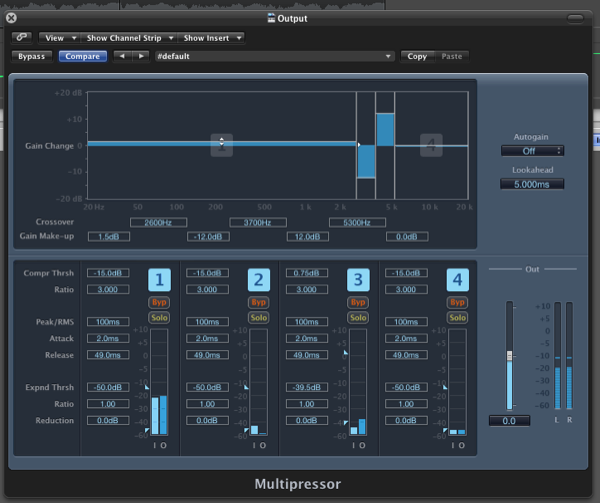Bypass band 3 with Byp button
Viewport: 600px width, 503px height.
pos(358,302)
